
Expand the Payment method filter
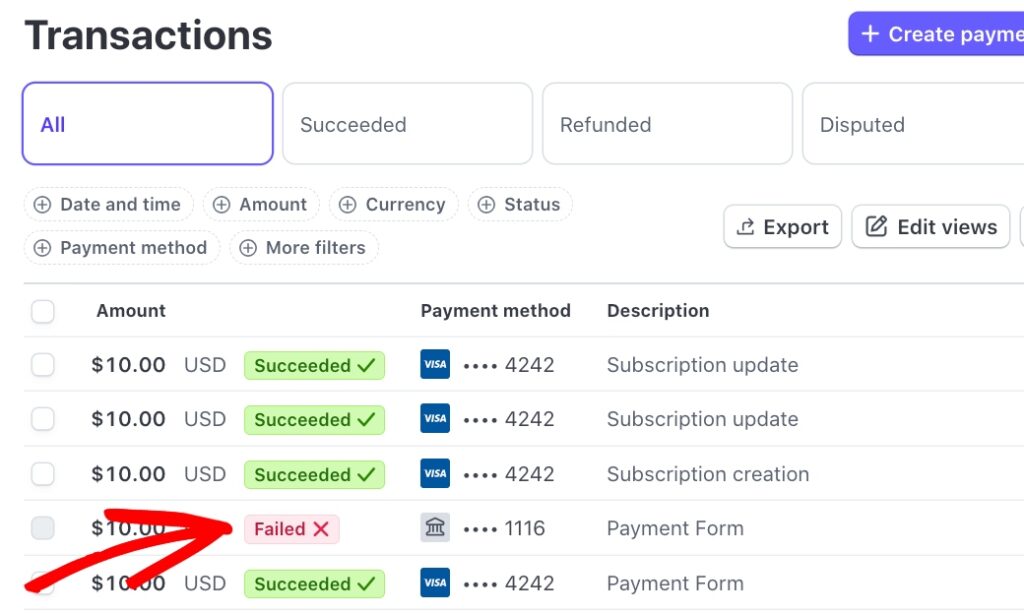(120, 248)
